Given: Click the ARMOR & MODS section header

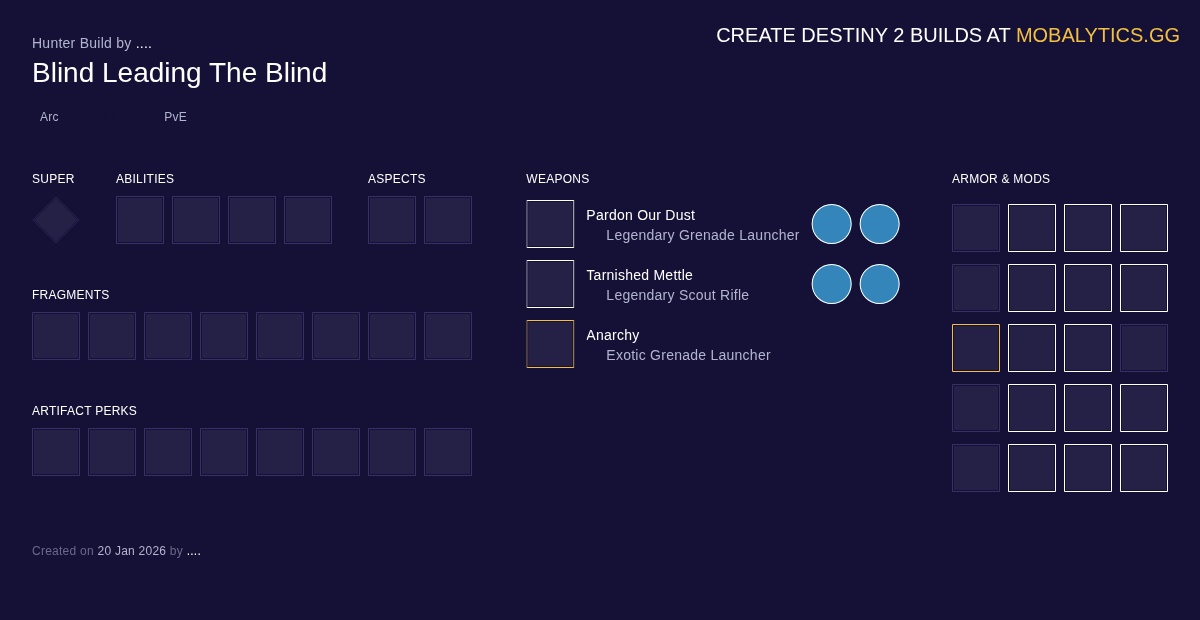Looking at the screenshot, I should [1001, 179].
